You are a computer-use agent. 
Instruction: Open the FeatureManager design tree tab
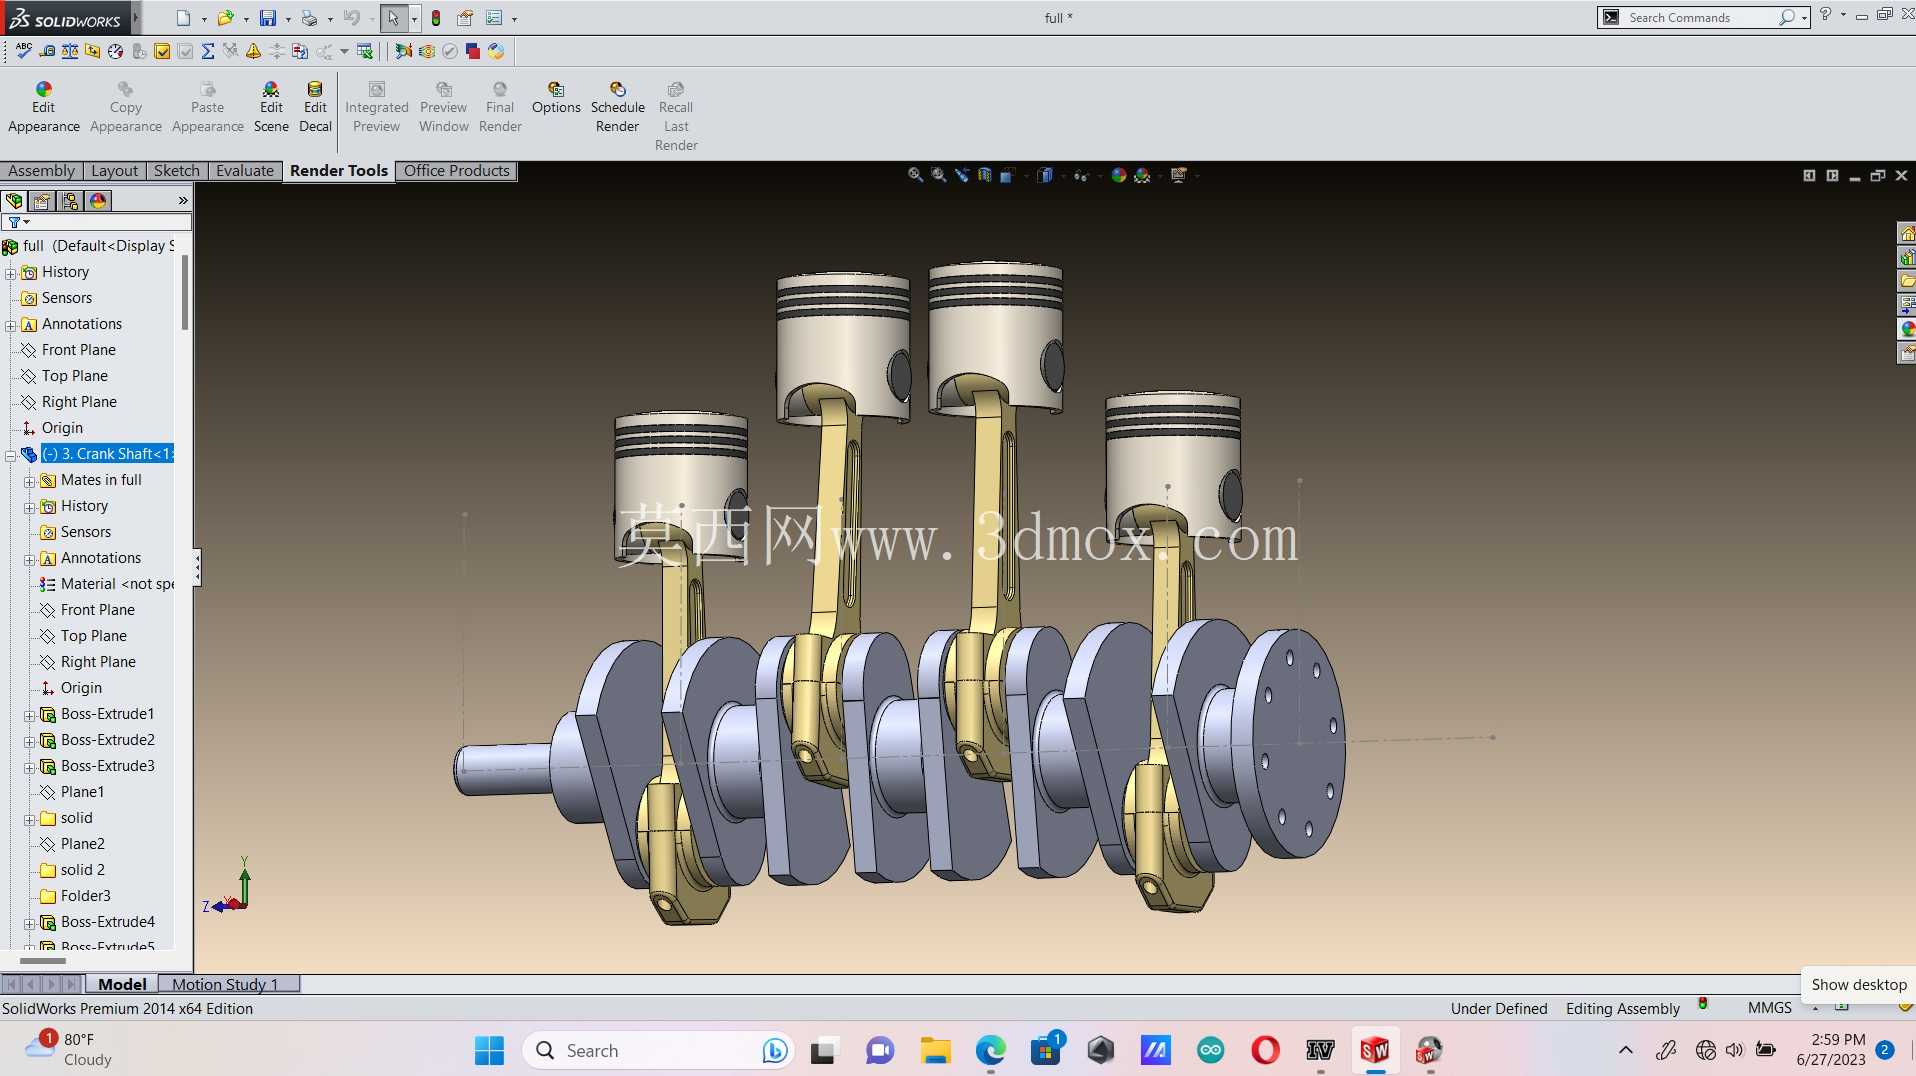click(x=14, y=201)
